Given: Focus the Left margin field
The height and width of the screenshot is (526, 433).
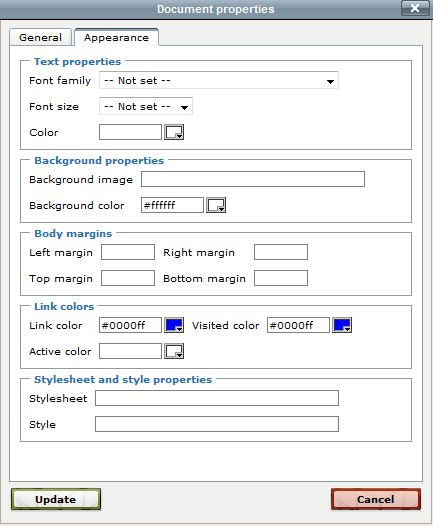Looking at the screenshot, I should point(128,252).
